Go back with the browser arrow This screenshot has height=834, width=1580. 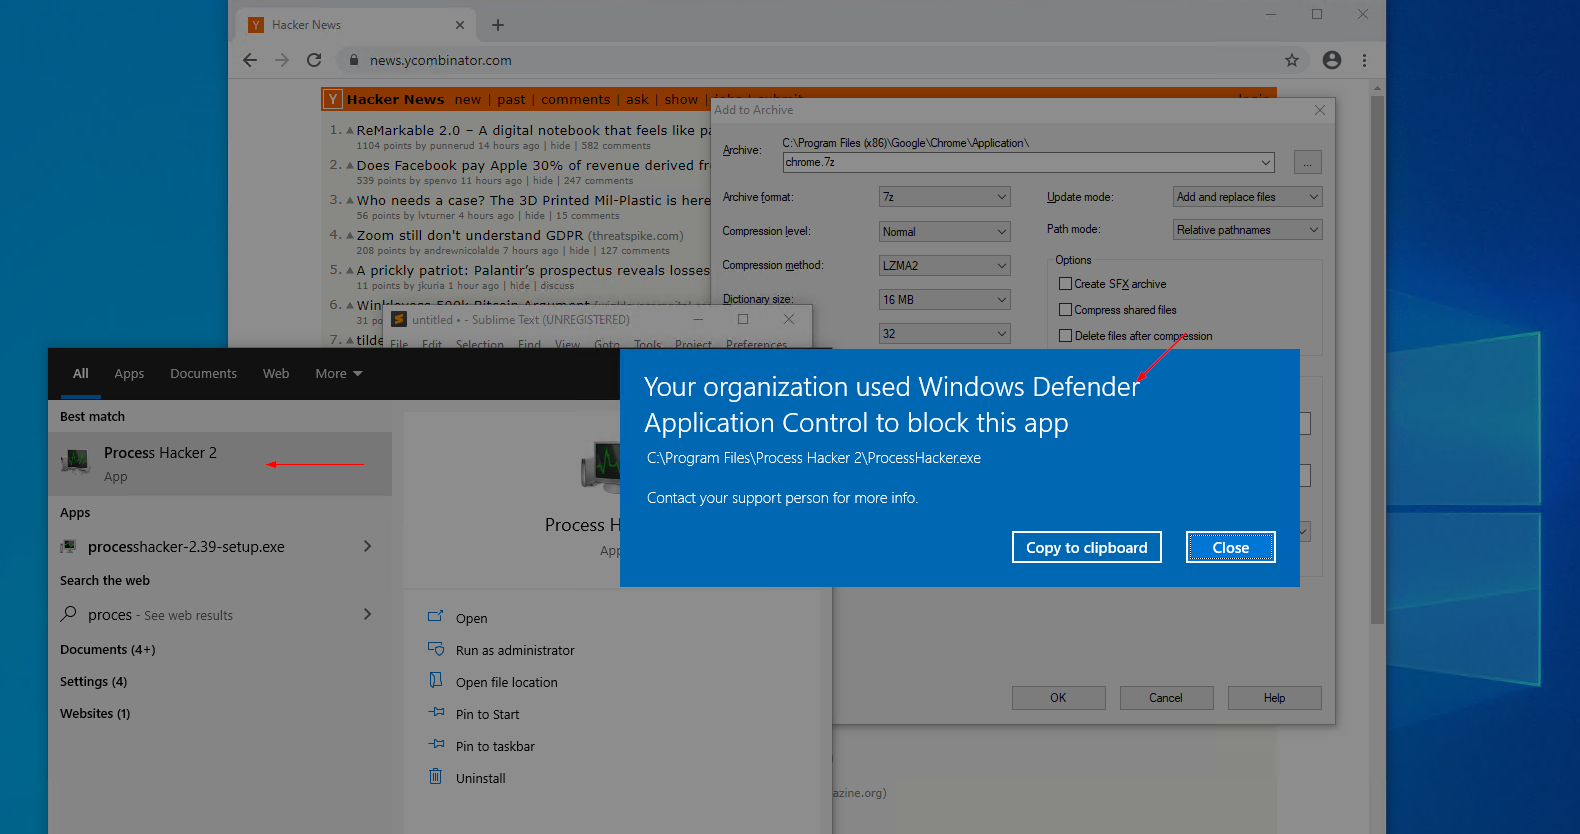click(250, 60)
